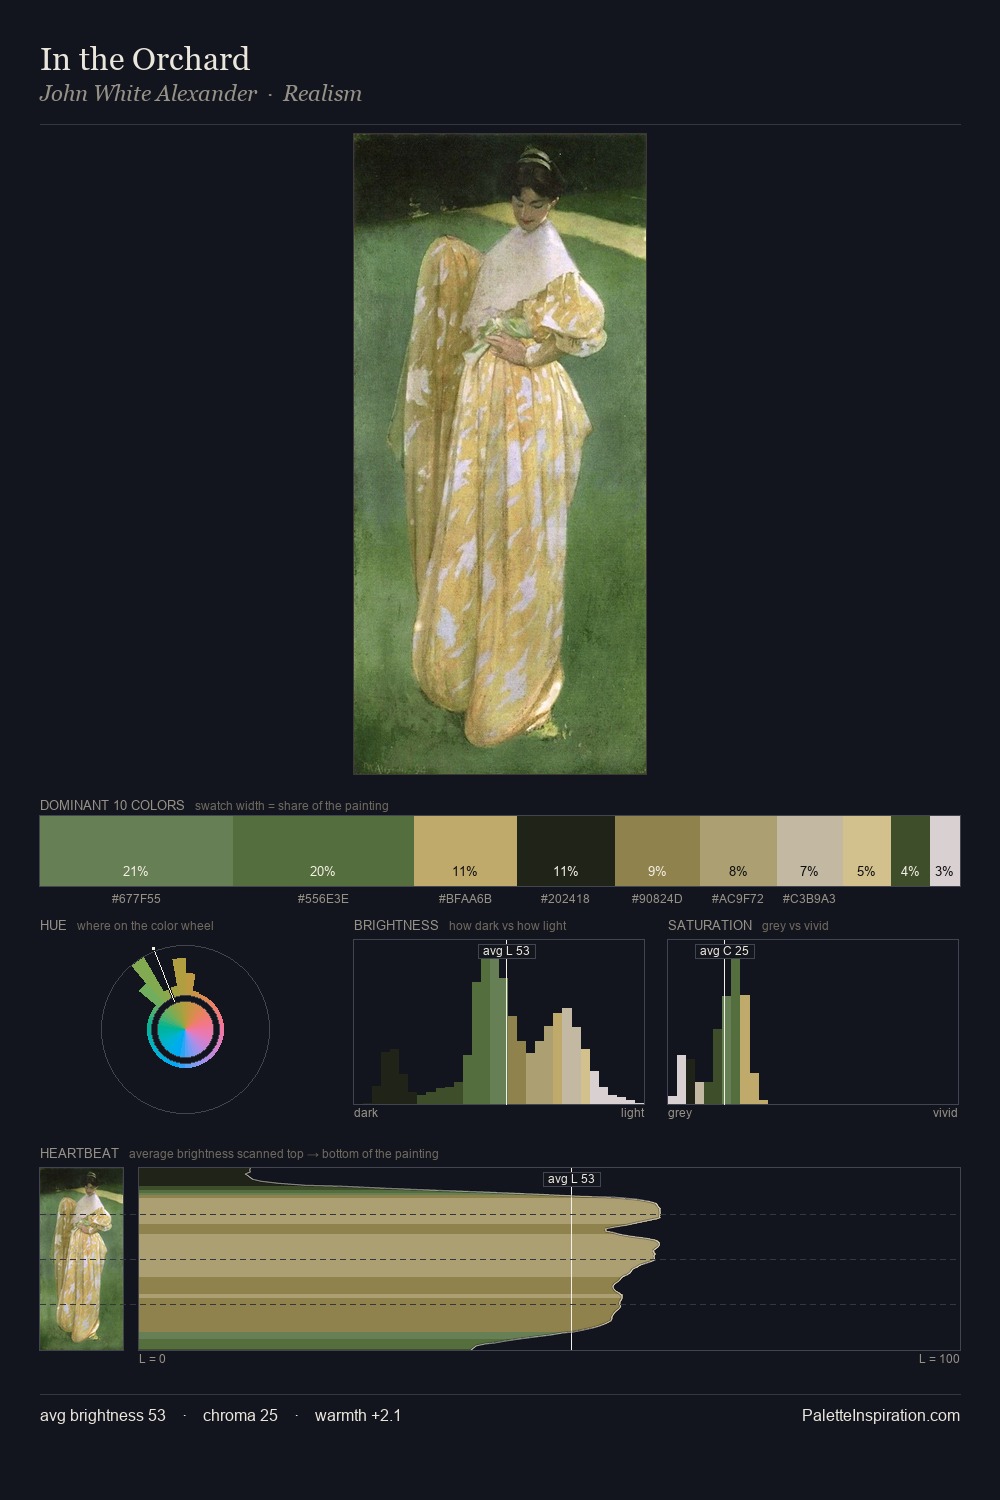Click the hex code #202418
Screen dimensions: 1000x1500
click(565, 898)
